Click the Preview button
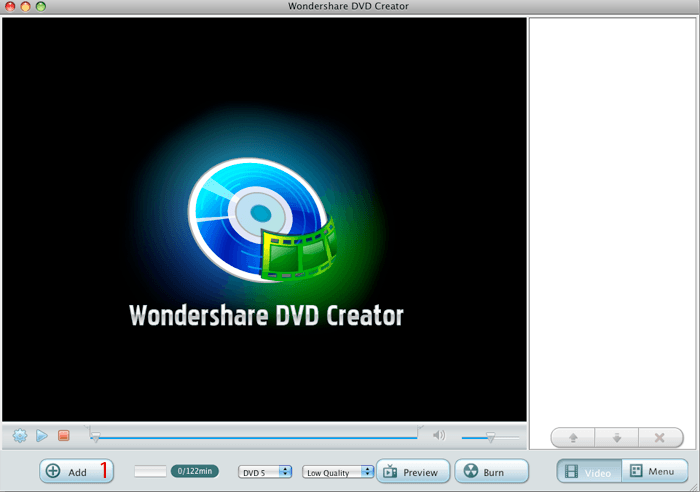The width and height of the screenshot is (700, 492). coord(413,471)
